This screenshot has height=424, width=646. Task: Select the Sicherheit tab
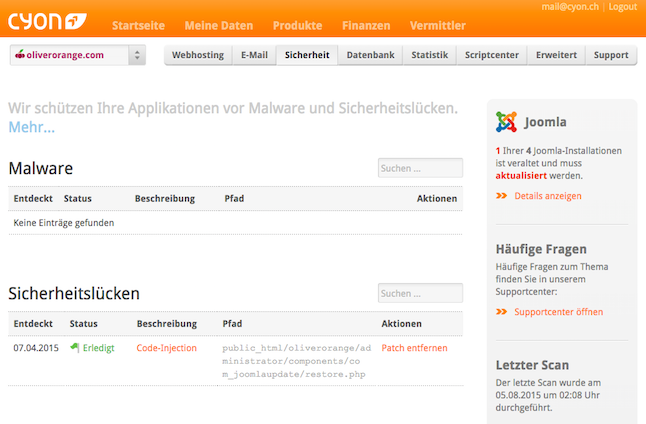[x=307, y=55]
